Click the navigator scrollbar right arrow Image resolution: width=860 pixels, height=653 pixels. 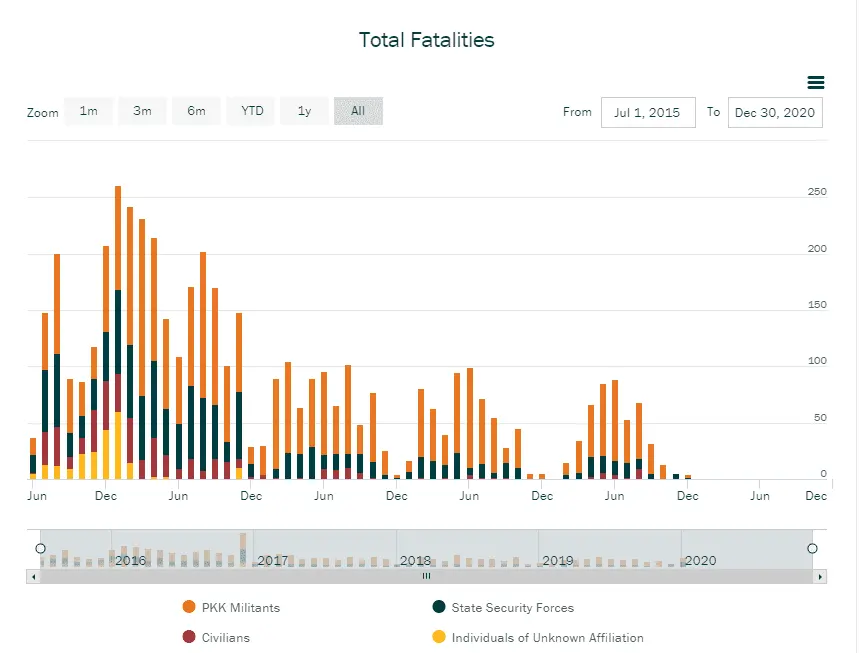[x=821, y=577]
